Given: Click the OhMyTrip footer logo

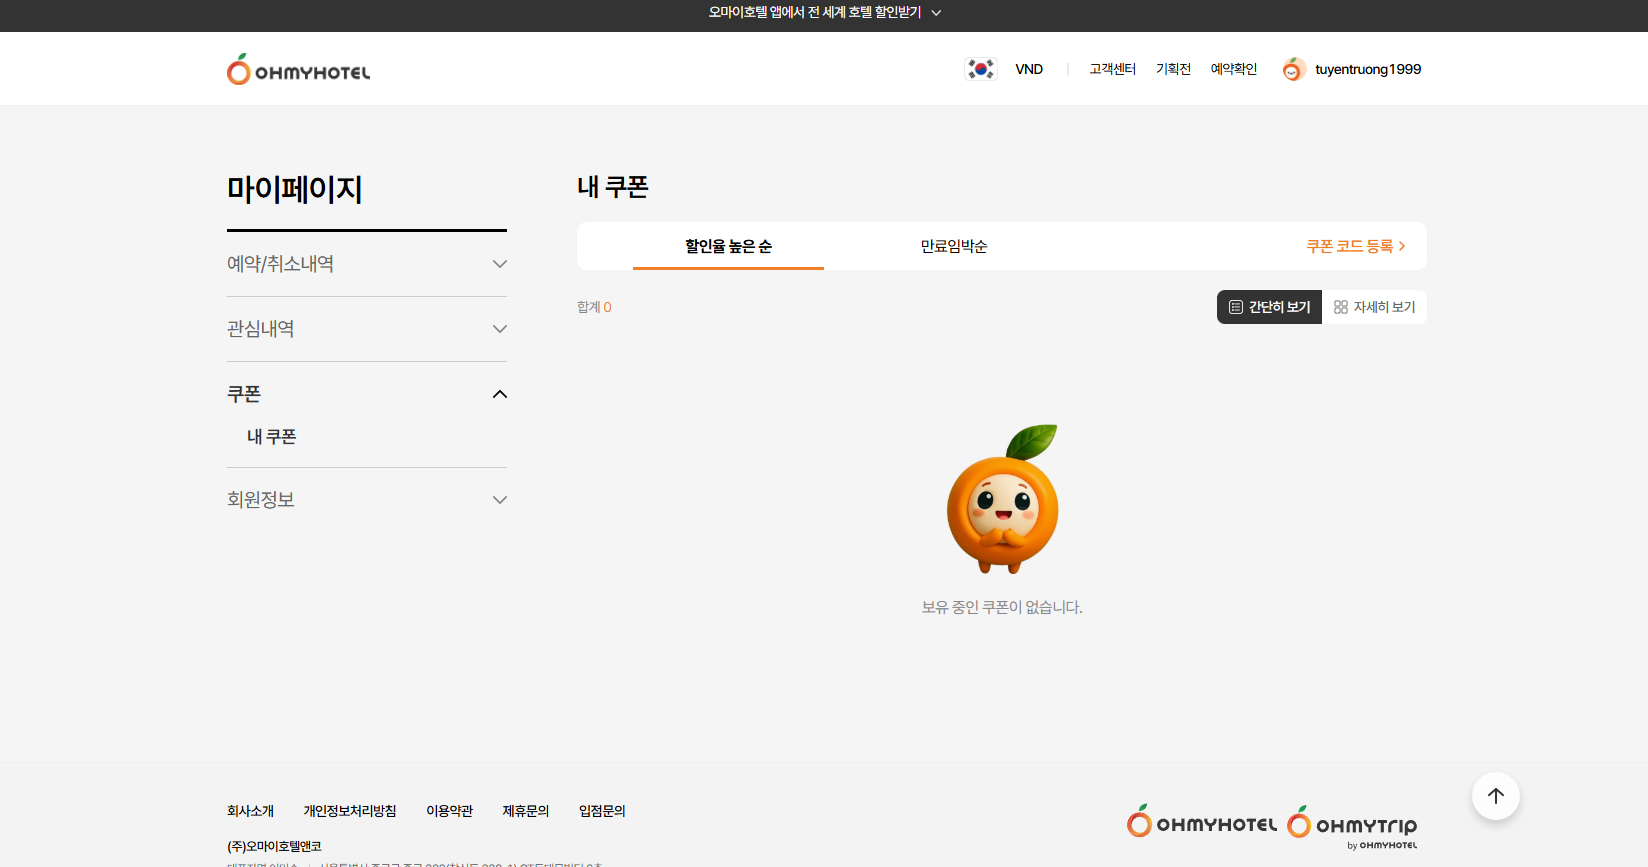Looking at the screenshot, I should coord(1352,826).
